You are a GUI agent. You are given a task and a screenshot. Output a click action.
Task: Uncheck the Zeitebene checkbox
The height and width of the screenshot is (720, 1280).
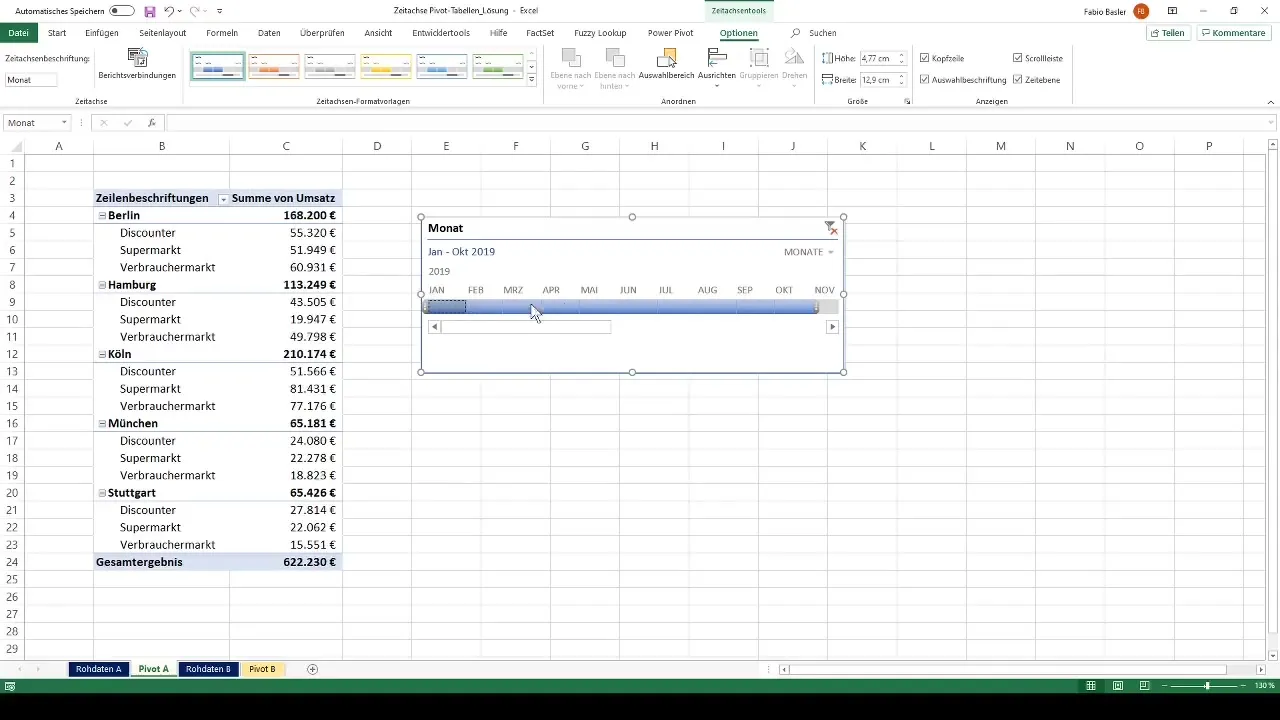click(1017, 79)
